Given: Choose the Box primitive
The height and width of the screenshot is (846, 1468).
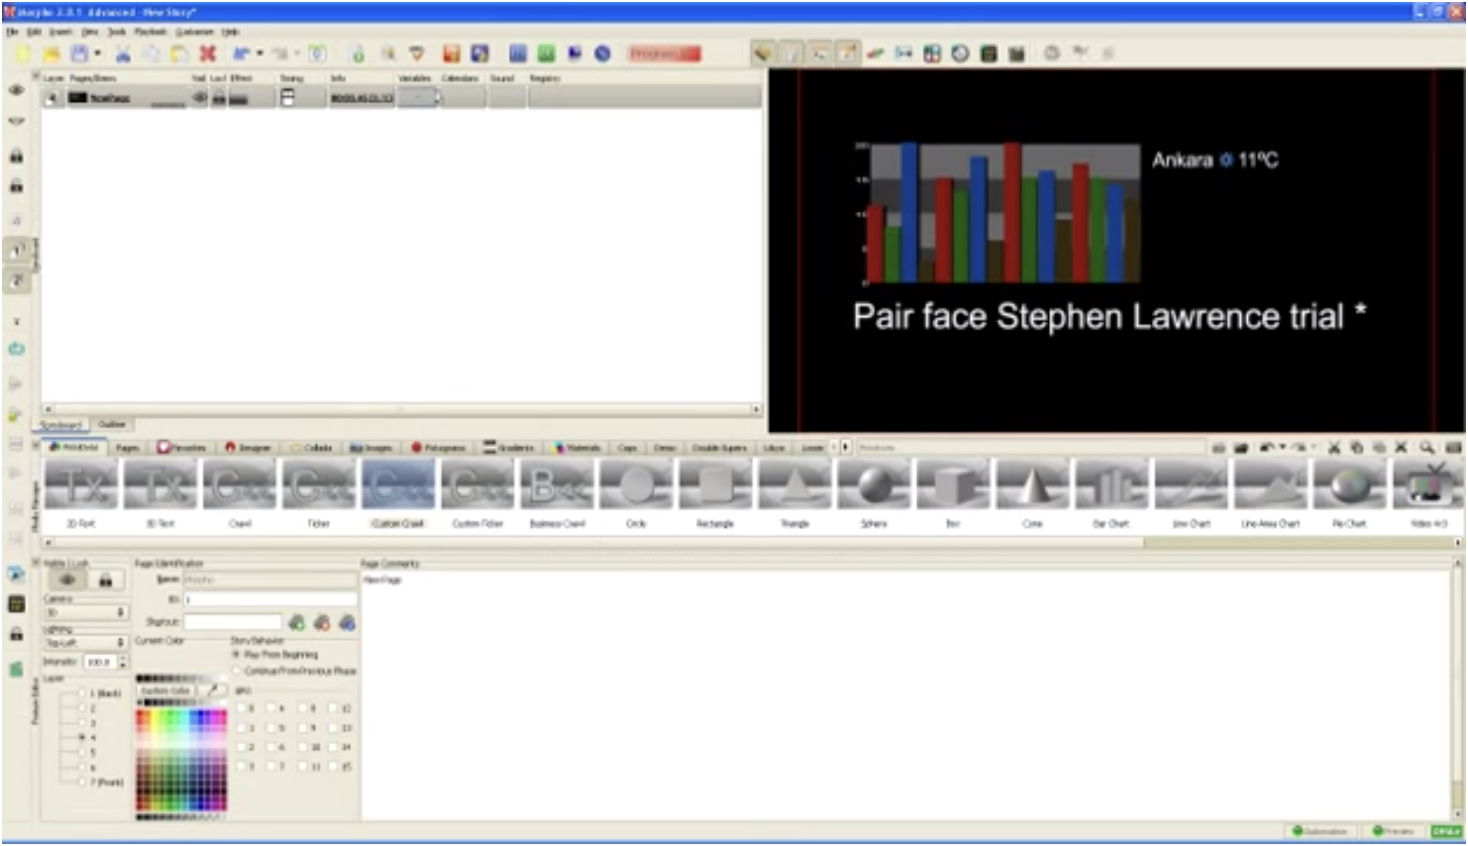Looking at the screenshot, I should click(953, 494).
